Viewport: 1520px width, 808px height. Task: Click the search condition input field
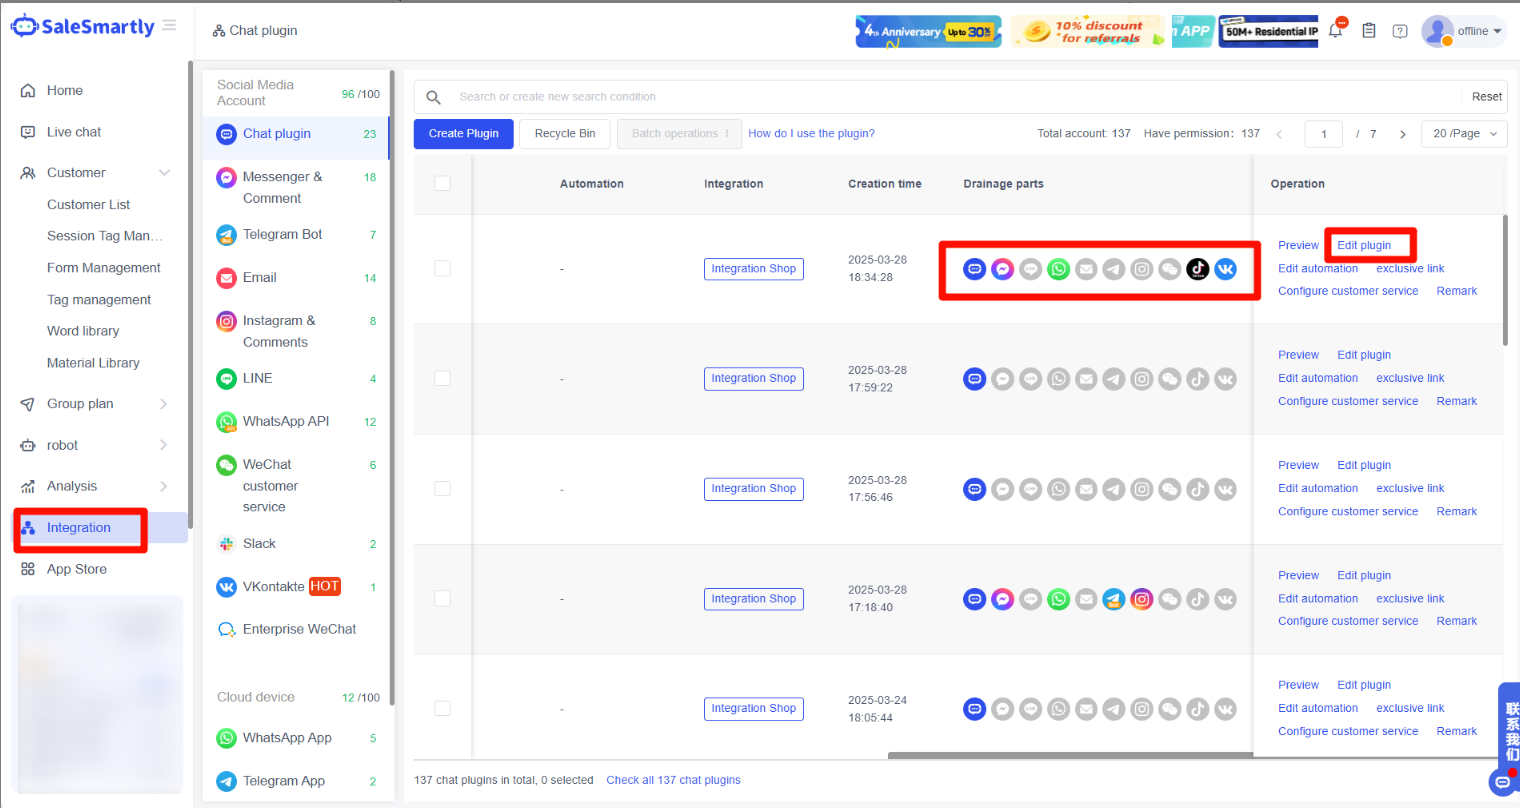coord(950,97)
